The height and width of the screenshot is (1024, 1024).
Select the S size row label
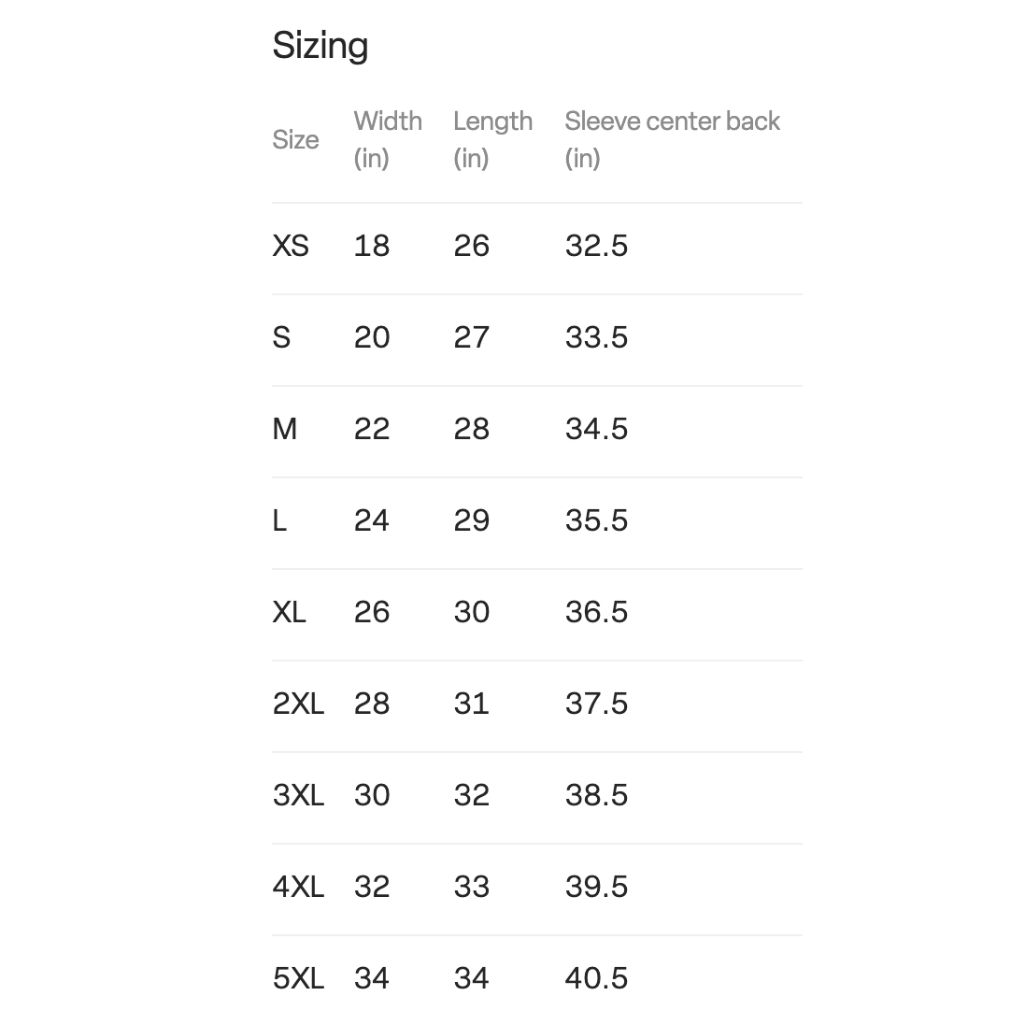(x=282, y=337)
